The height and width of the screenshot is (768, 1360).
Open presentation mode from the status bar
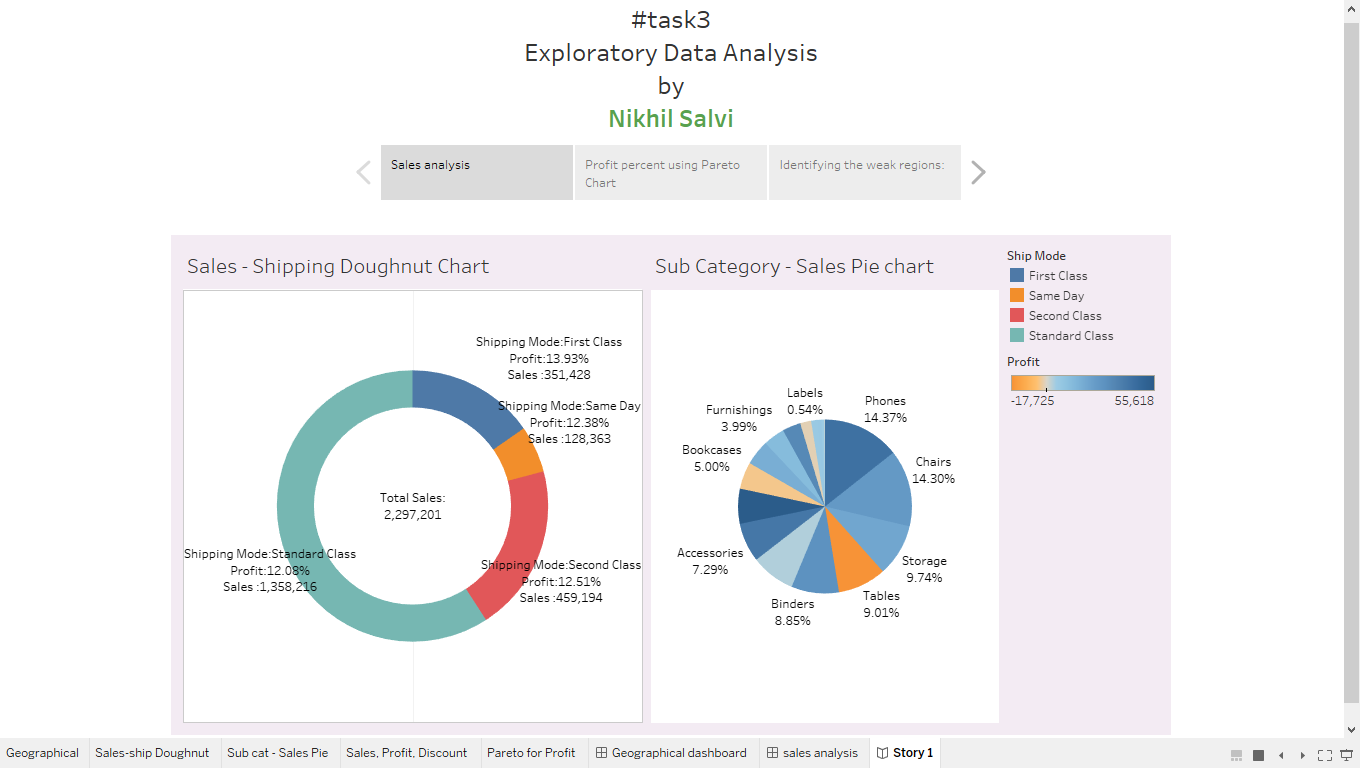(1343, 755)
